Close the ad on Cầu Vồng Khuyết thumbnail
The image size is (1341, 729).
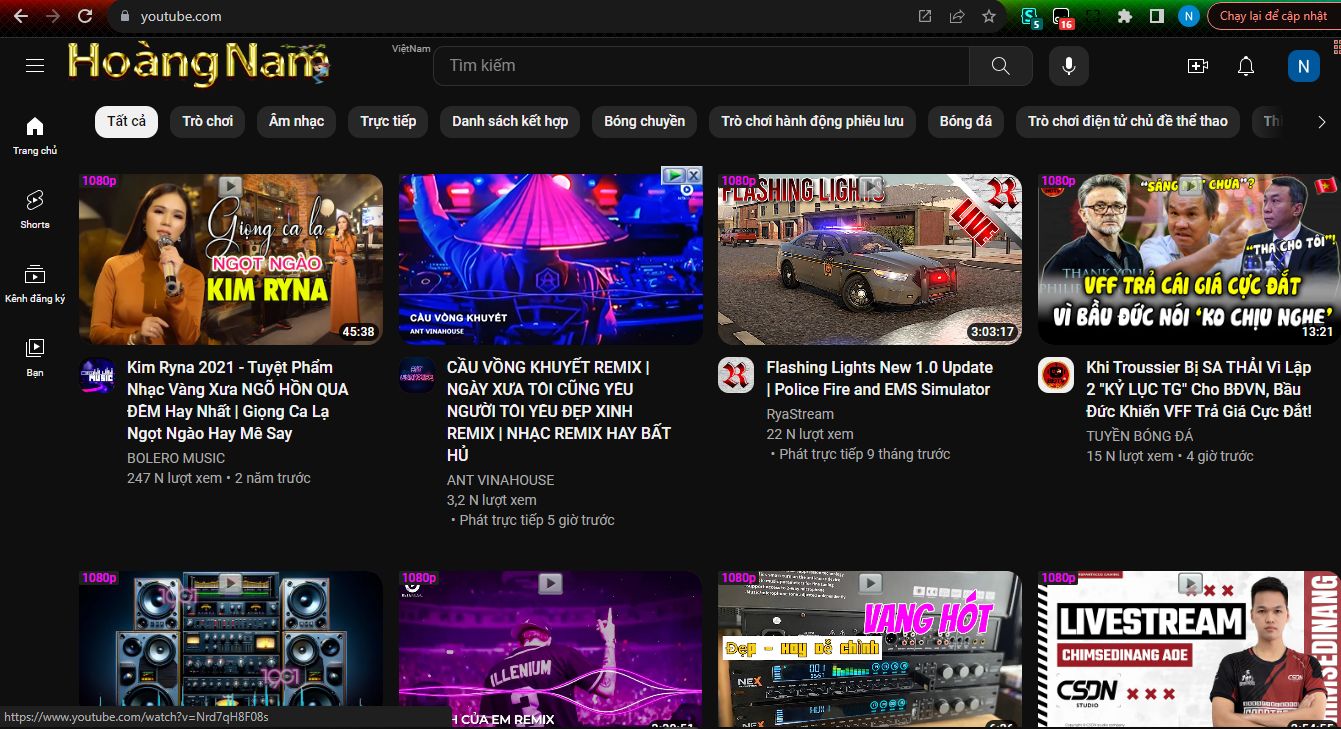[x=693, y=175]
